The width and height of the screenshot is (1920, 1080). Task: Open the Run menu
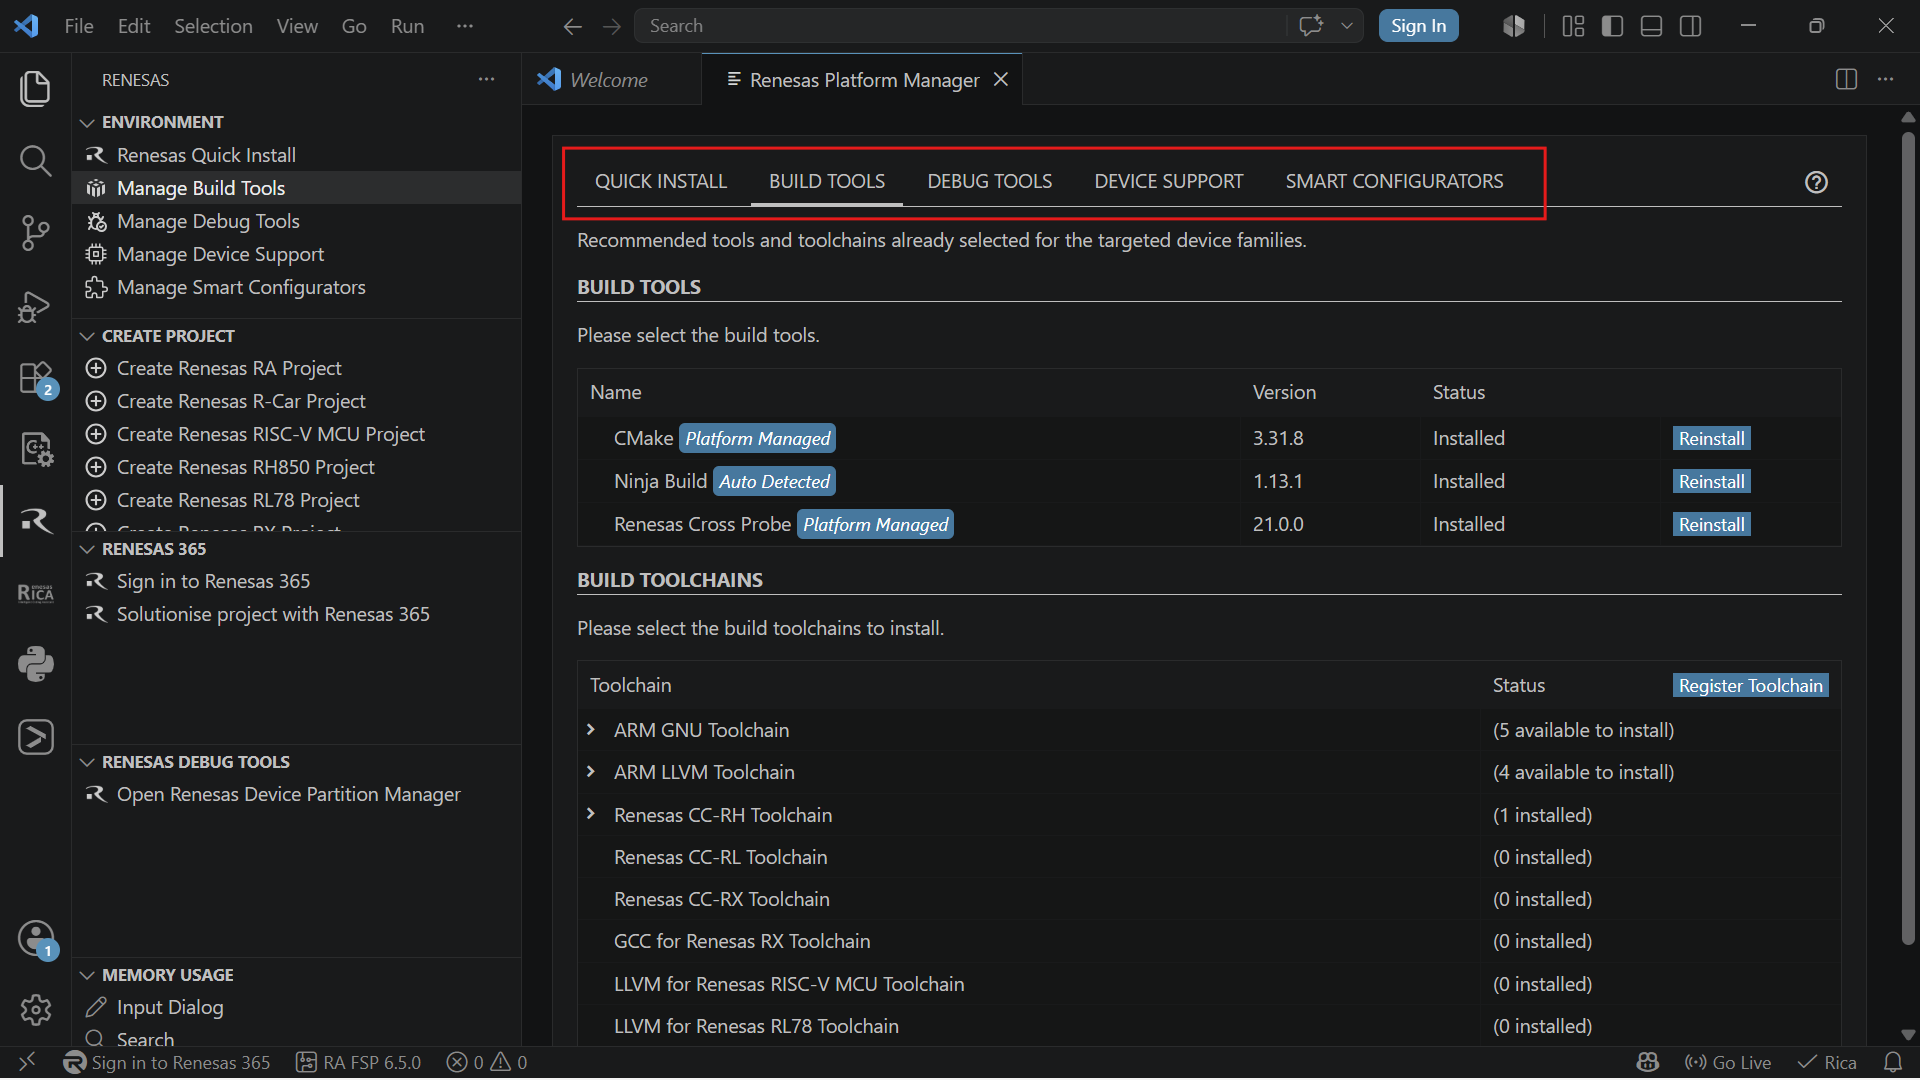(407, 26)
